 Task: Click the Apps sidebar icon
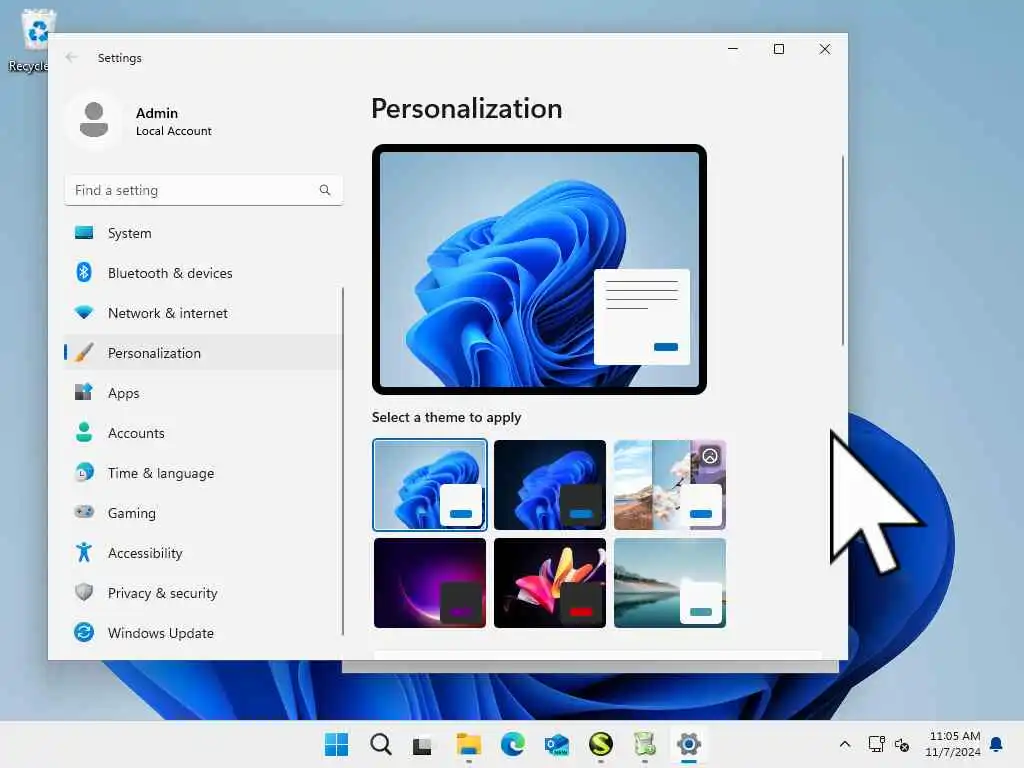click(x=84, y=392)
